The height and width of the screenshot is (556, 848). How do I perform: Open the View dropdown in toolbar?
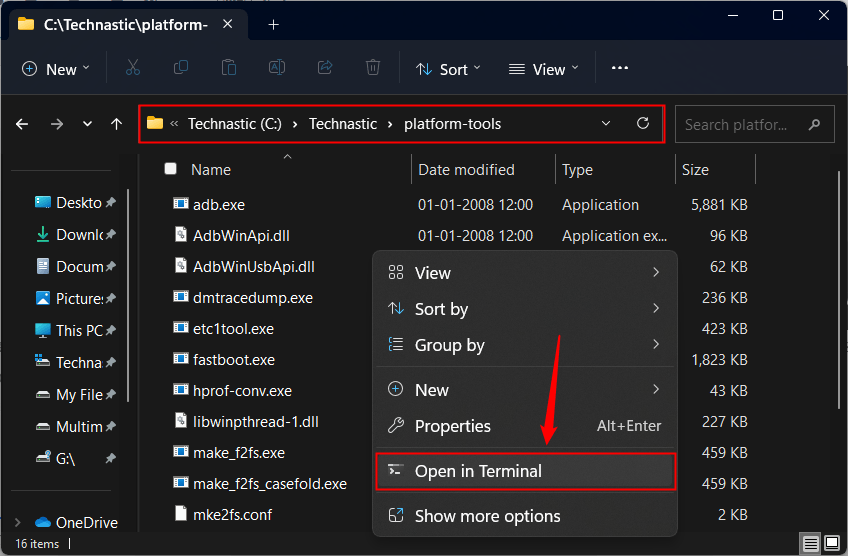pos(543,69)
